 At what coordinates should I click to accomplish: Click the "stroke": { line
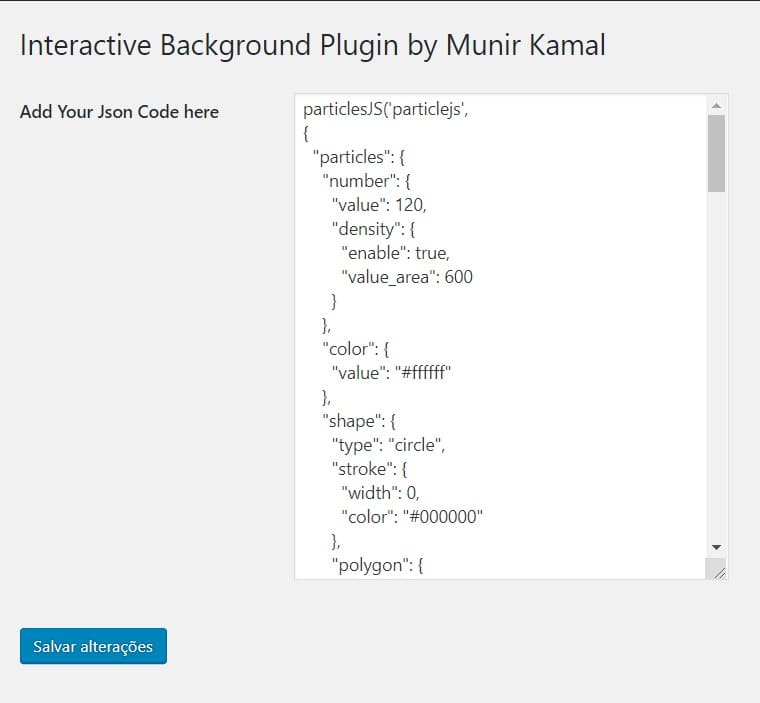369,469
